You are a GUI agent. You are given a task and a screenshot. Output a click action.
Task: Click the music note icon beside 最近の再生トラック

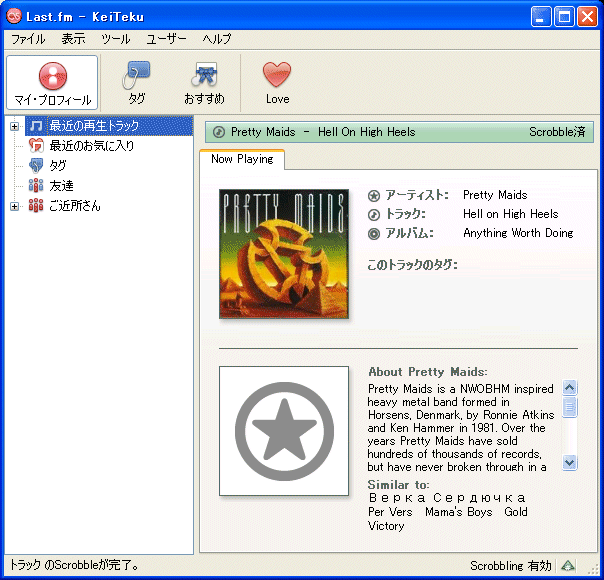coord(36,126)
